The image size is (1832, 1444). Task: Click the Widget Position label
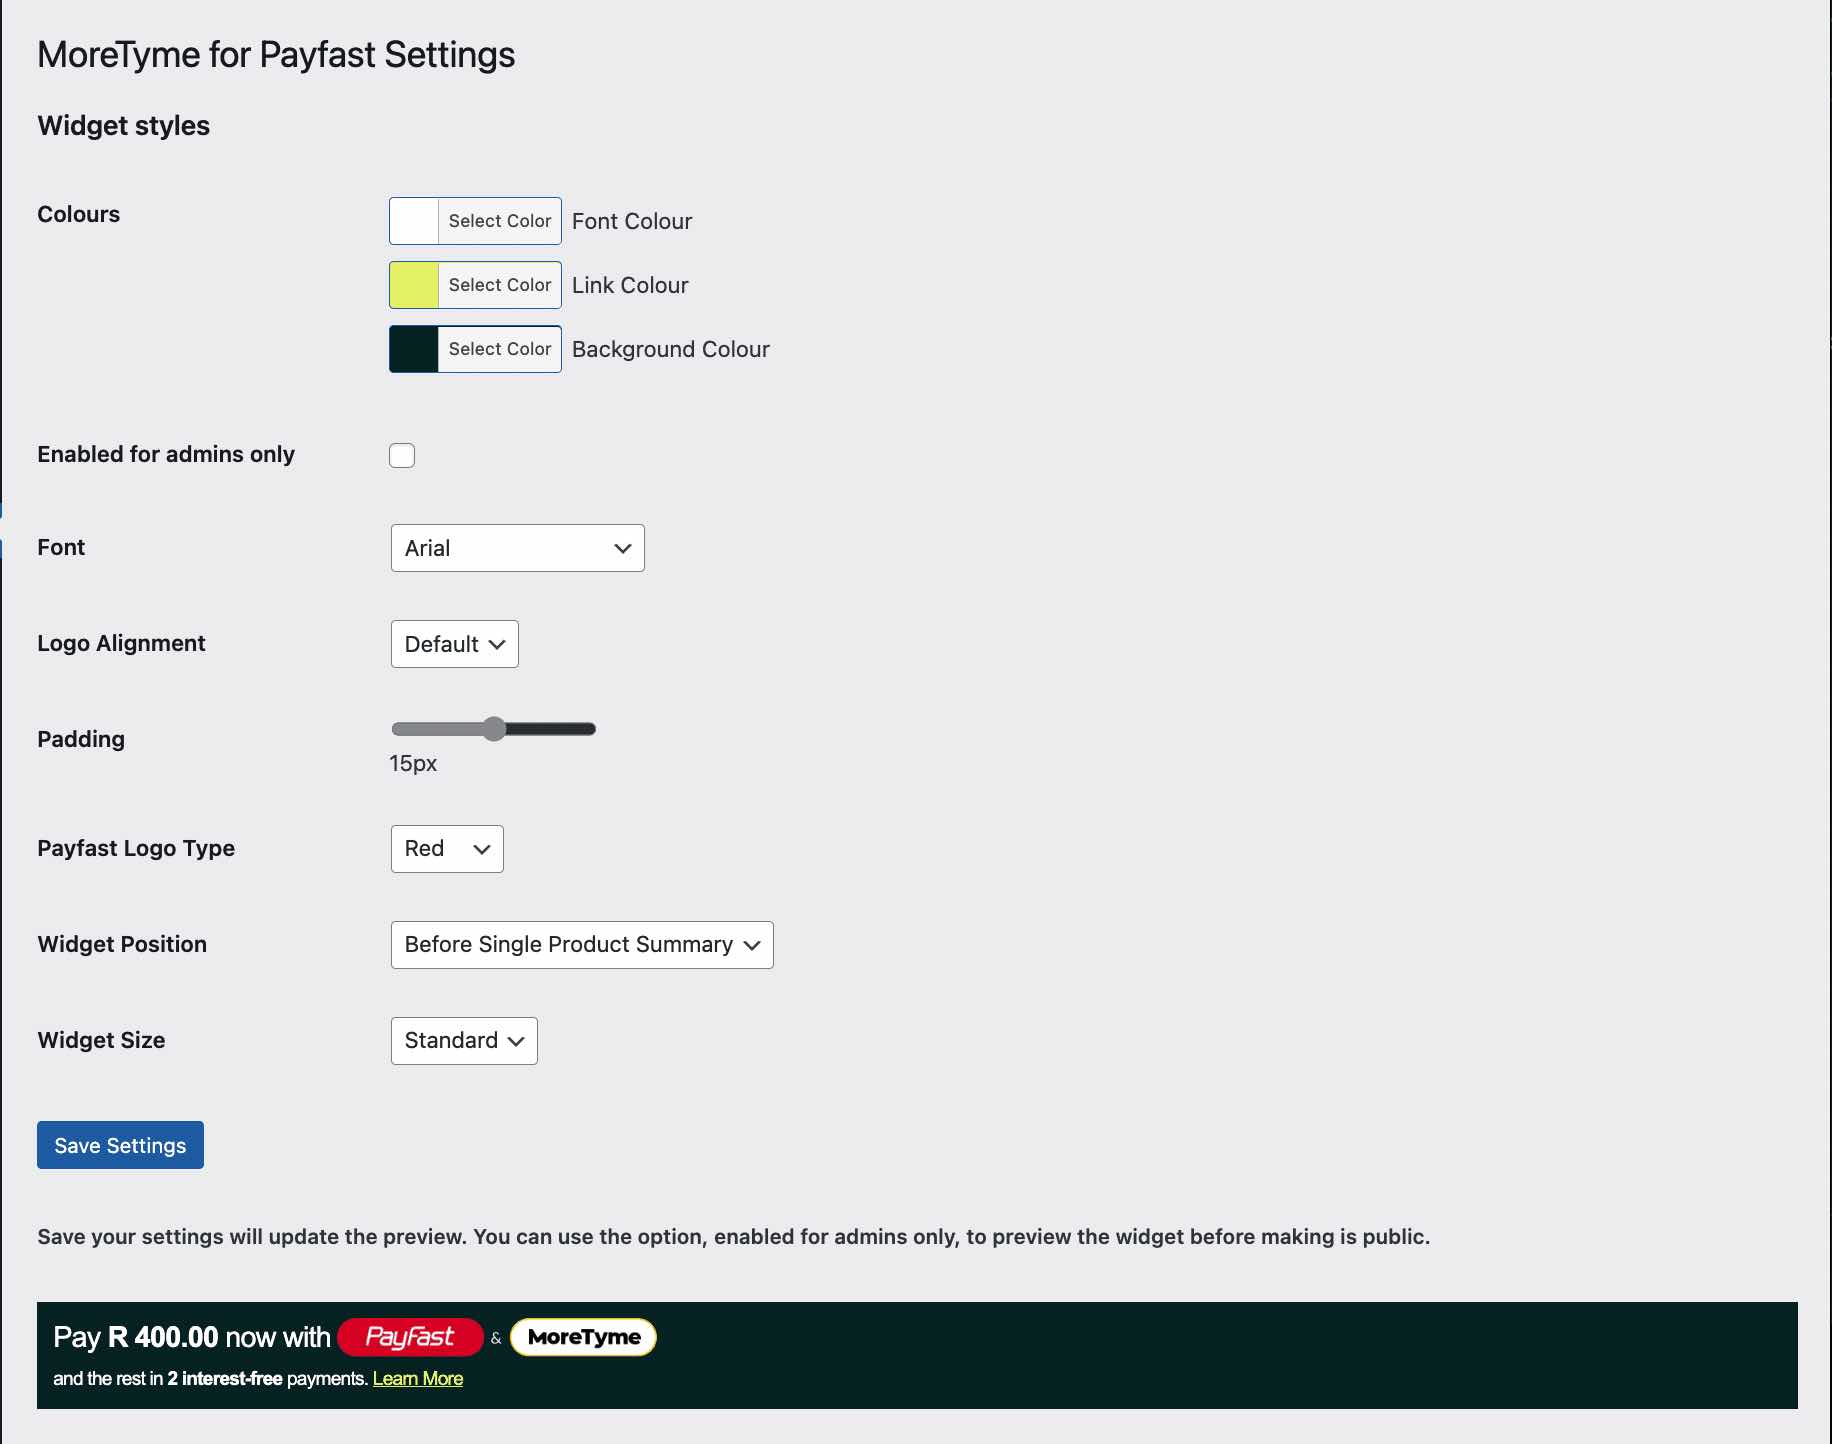coord(122,944)
